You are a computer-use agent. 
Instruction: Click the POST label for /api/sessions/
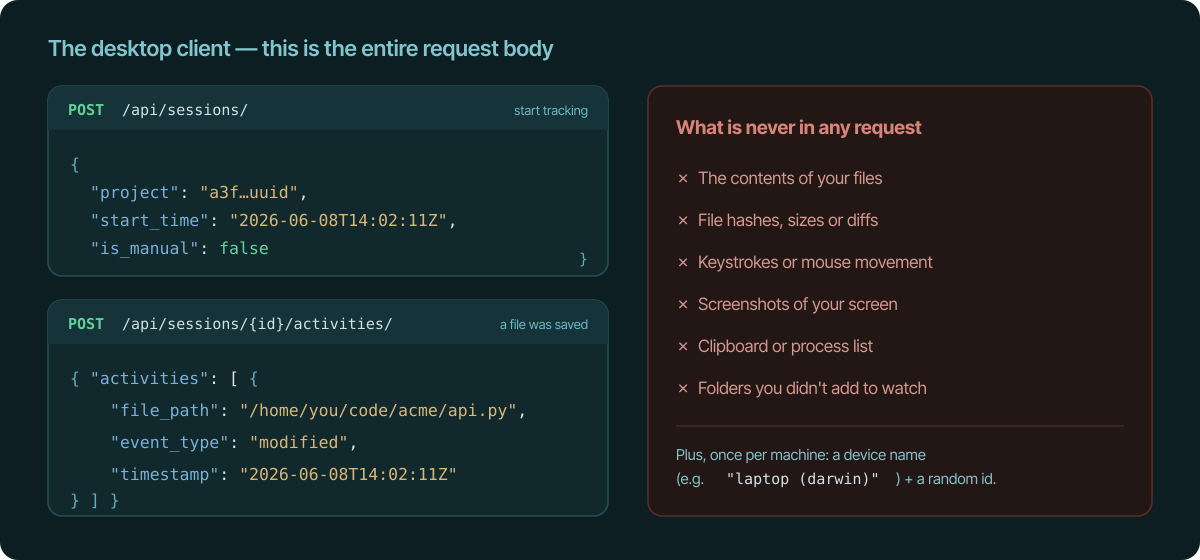tap(86, 110)
